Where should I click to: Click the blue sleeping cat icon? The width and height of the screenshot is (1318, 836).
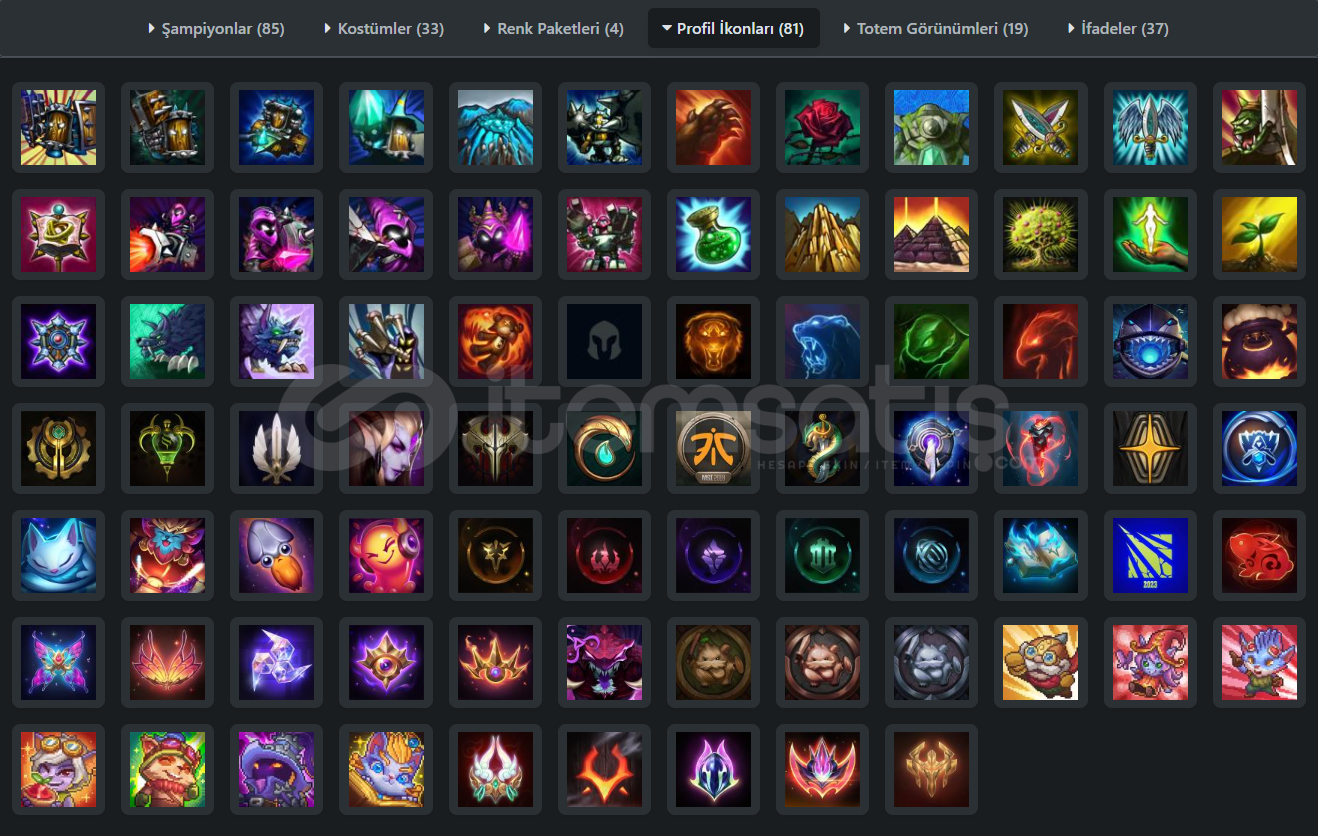point(58,555)
